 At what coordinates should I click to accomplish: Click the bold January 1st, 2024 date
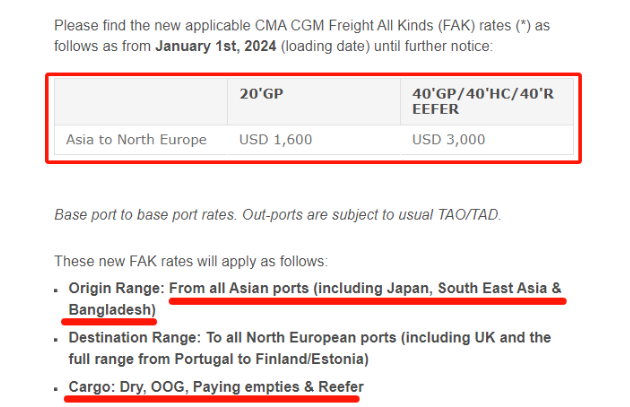216,46
